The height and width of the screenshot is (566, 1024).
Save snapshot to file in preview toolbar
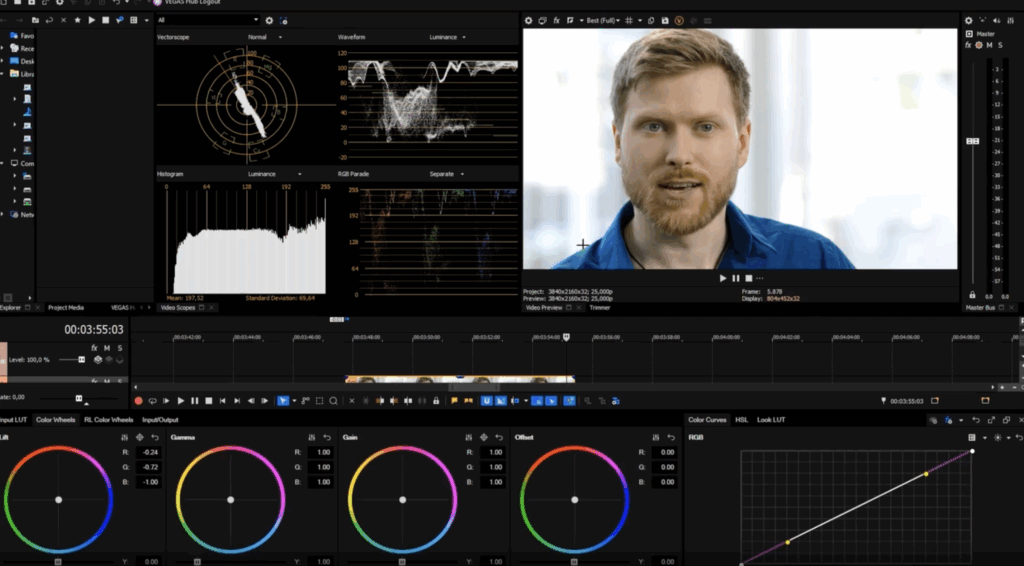coord(665,21)
